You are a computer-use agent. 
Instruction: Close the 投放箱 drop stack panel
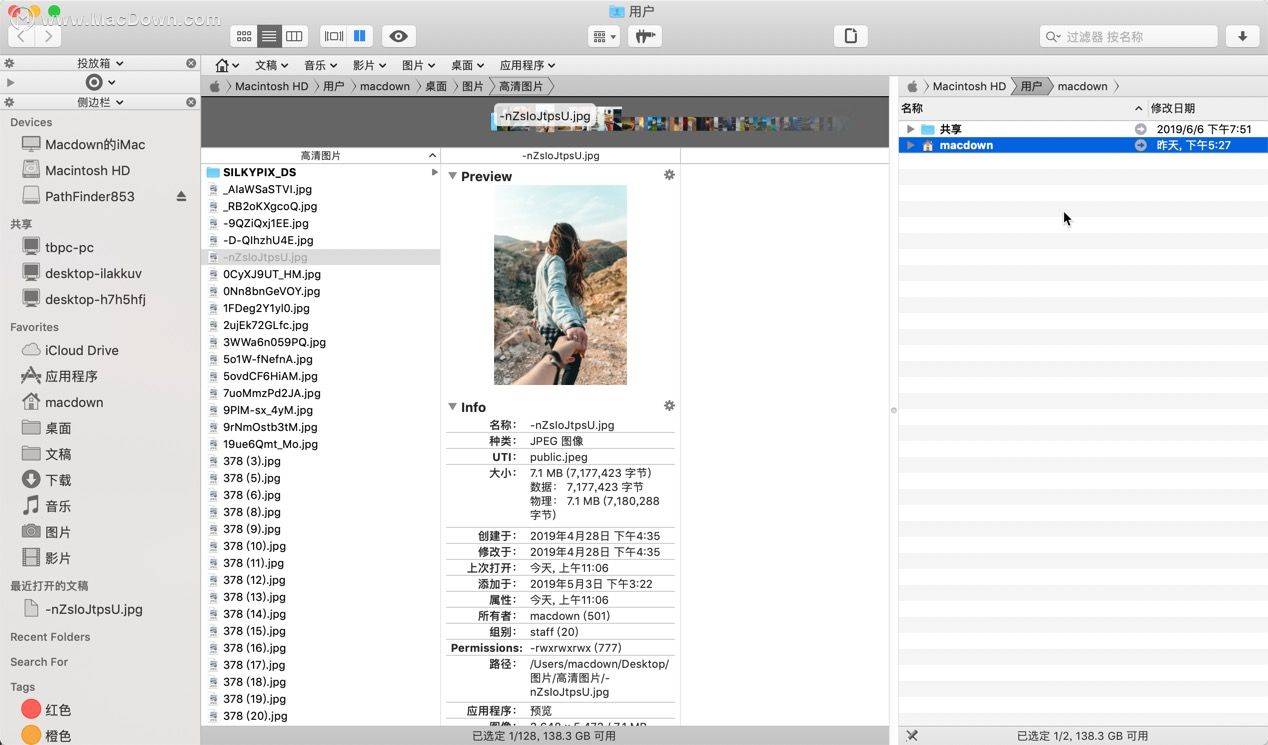point(191,63)
